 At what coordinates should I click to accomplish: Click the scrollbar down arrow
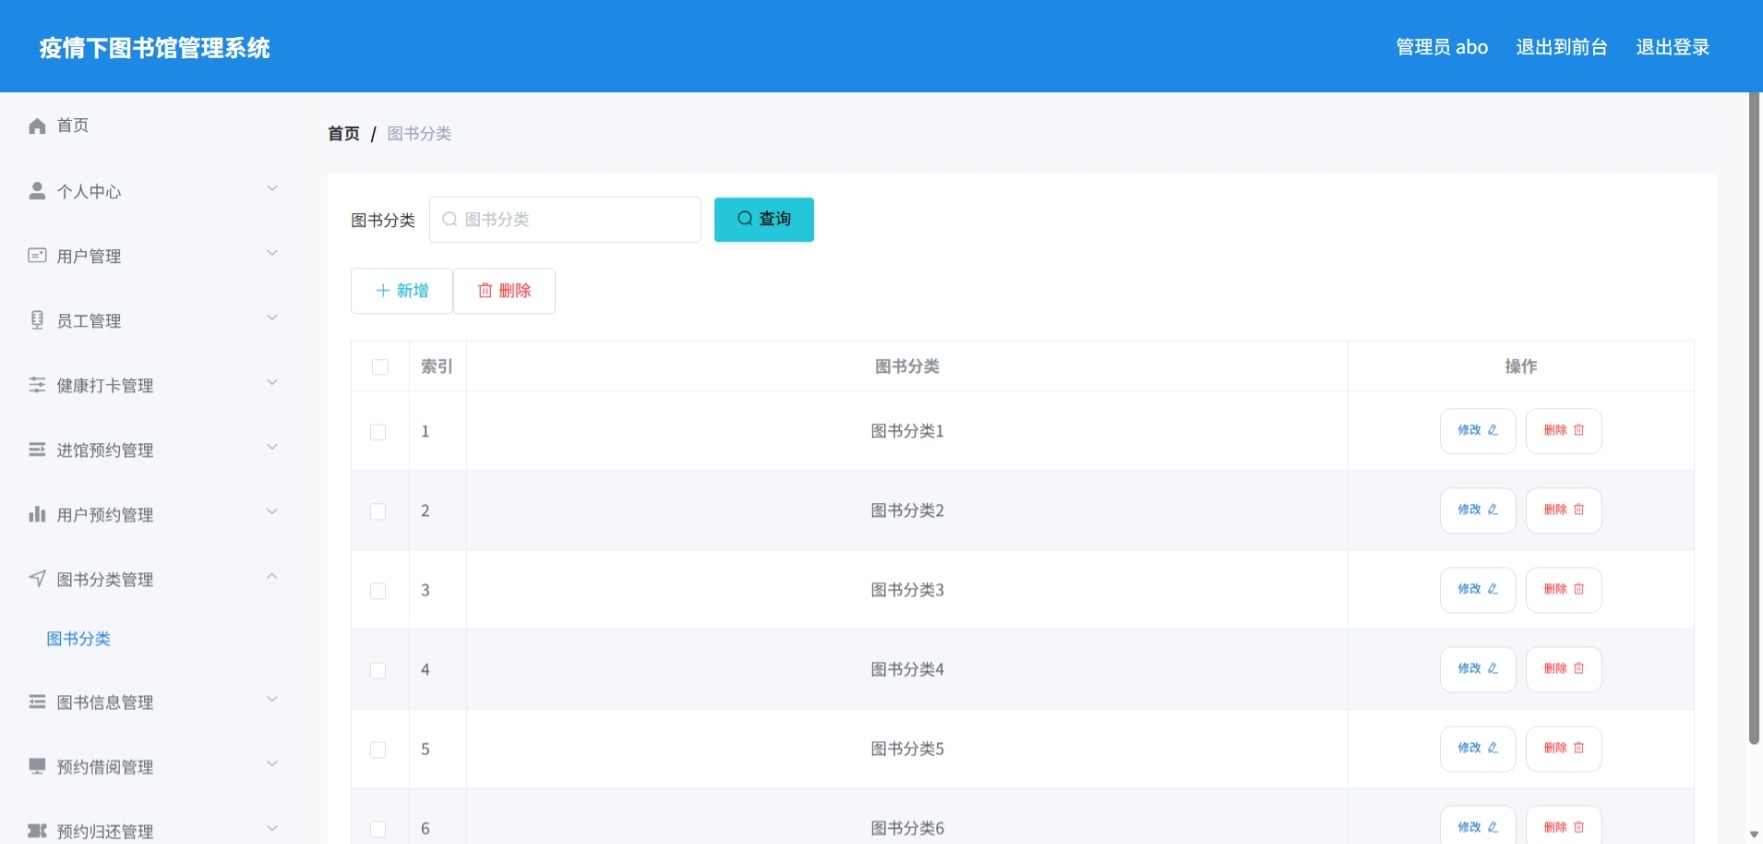point(1754,834)
